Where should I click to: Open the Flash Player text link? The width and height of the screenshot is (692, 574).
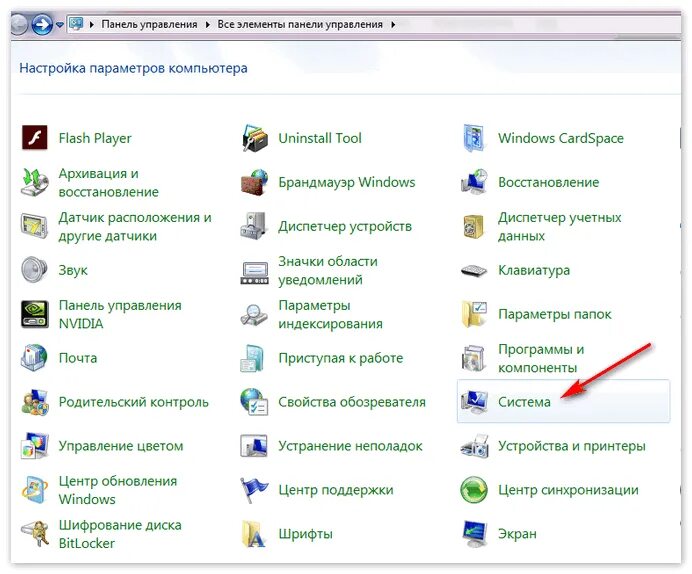coord(95,139)
